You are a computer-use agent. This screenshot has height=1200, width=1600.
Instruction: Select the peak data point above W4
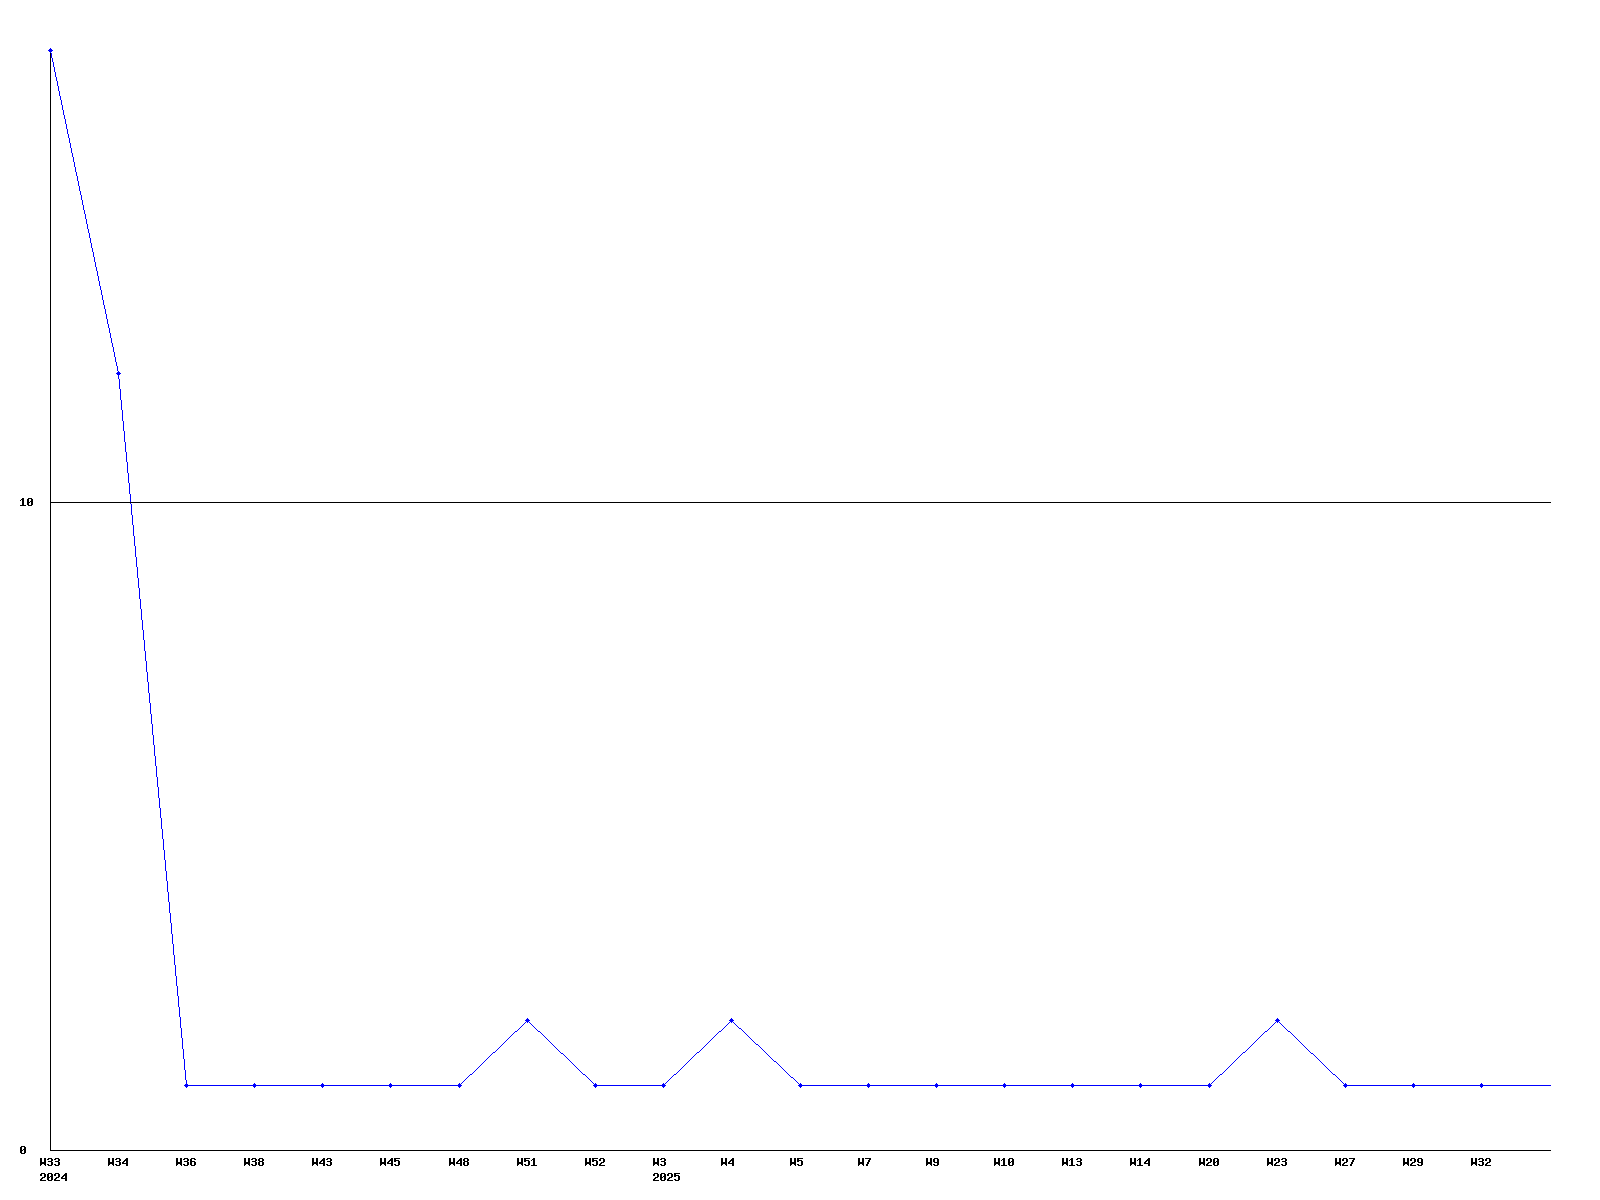tap(731, 1020)
